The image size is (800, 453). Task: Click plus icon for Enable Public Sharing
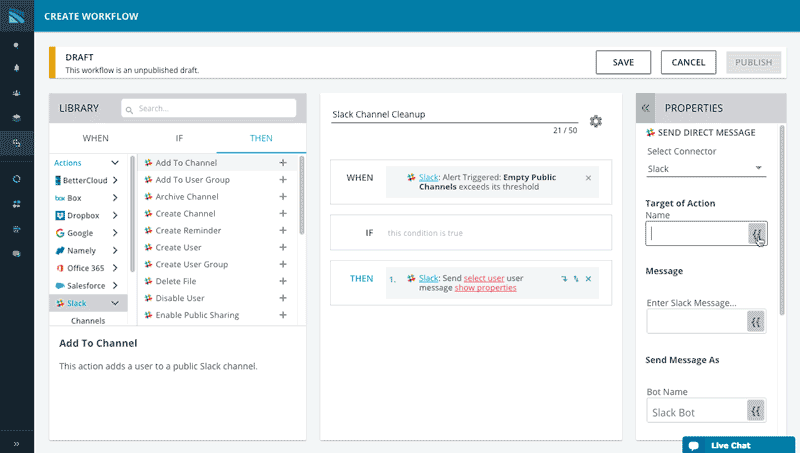coord(283,315)
